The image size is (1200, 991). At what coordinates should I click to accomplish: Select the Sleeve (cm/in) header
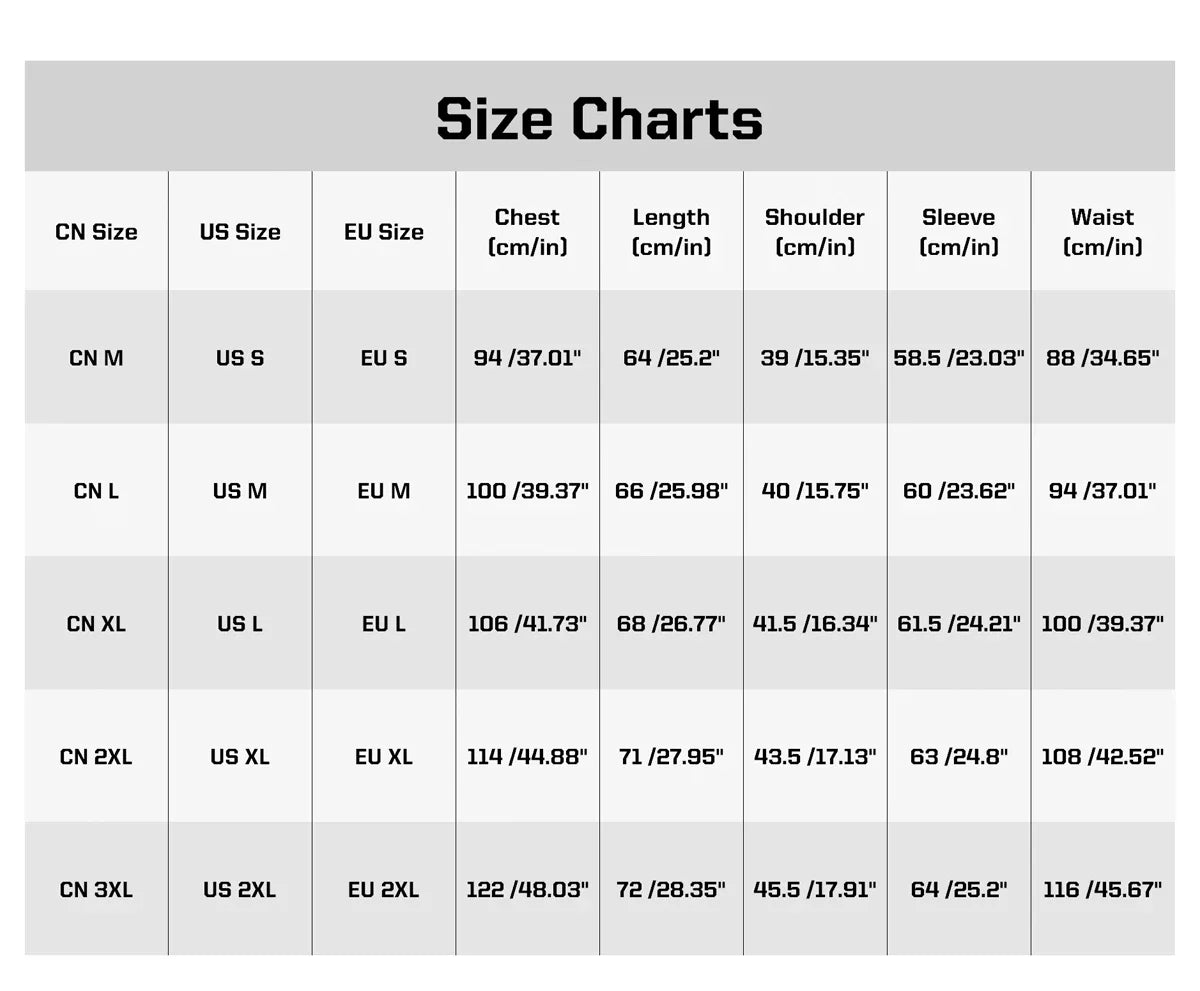click(x=959, y=232)
